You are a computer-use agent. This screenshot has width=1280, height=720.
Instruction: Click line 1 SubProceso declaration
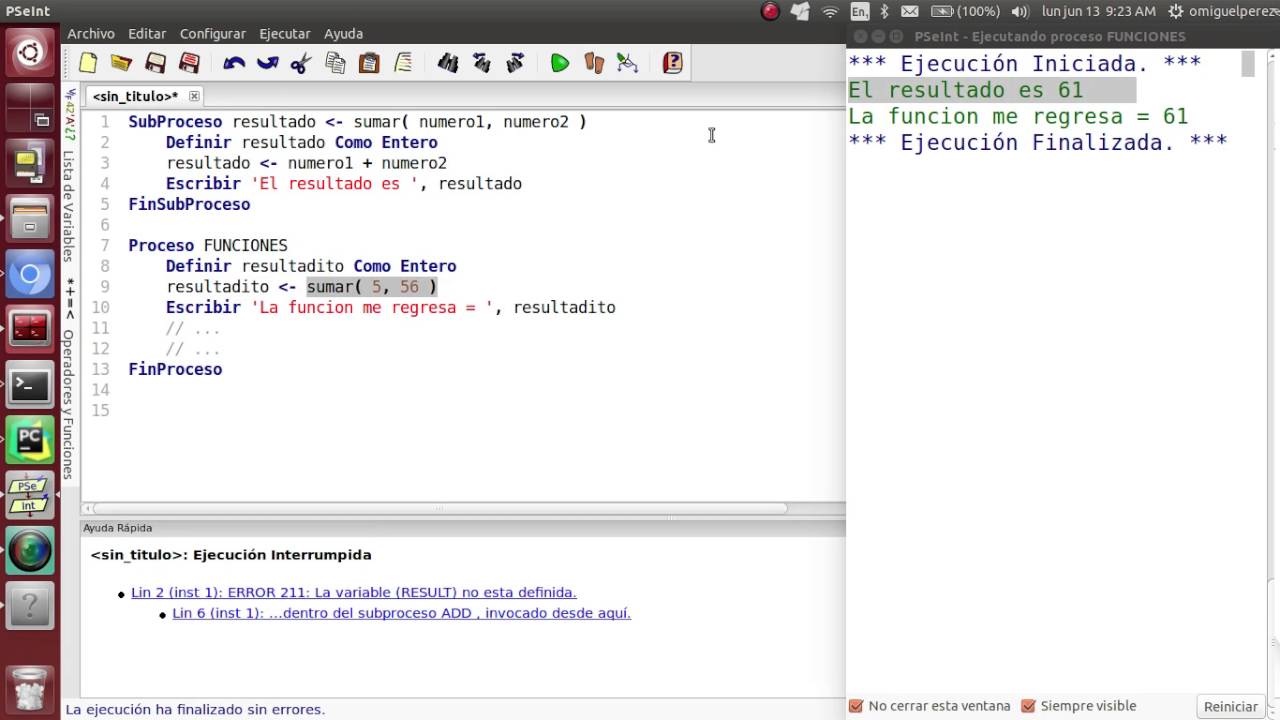(357, 121)
